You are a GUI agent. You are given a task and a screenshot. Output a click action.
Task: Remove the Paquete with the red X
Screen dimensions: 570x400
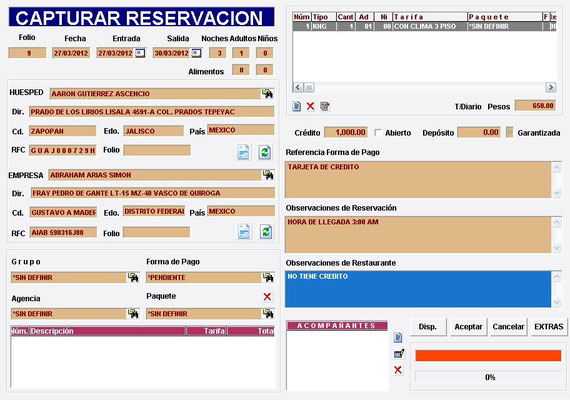tap(267, 297)
